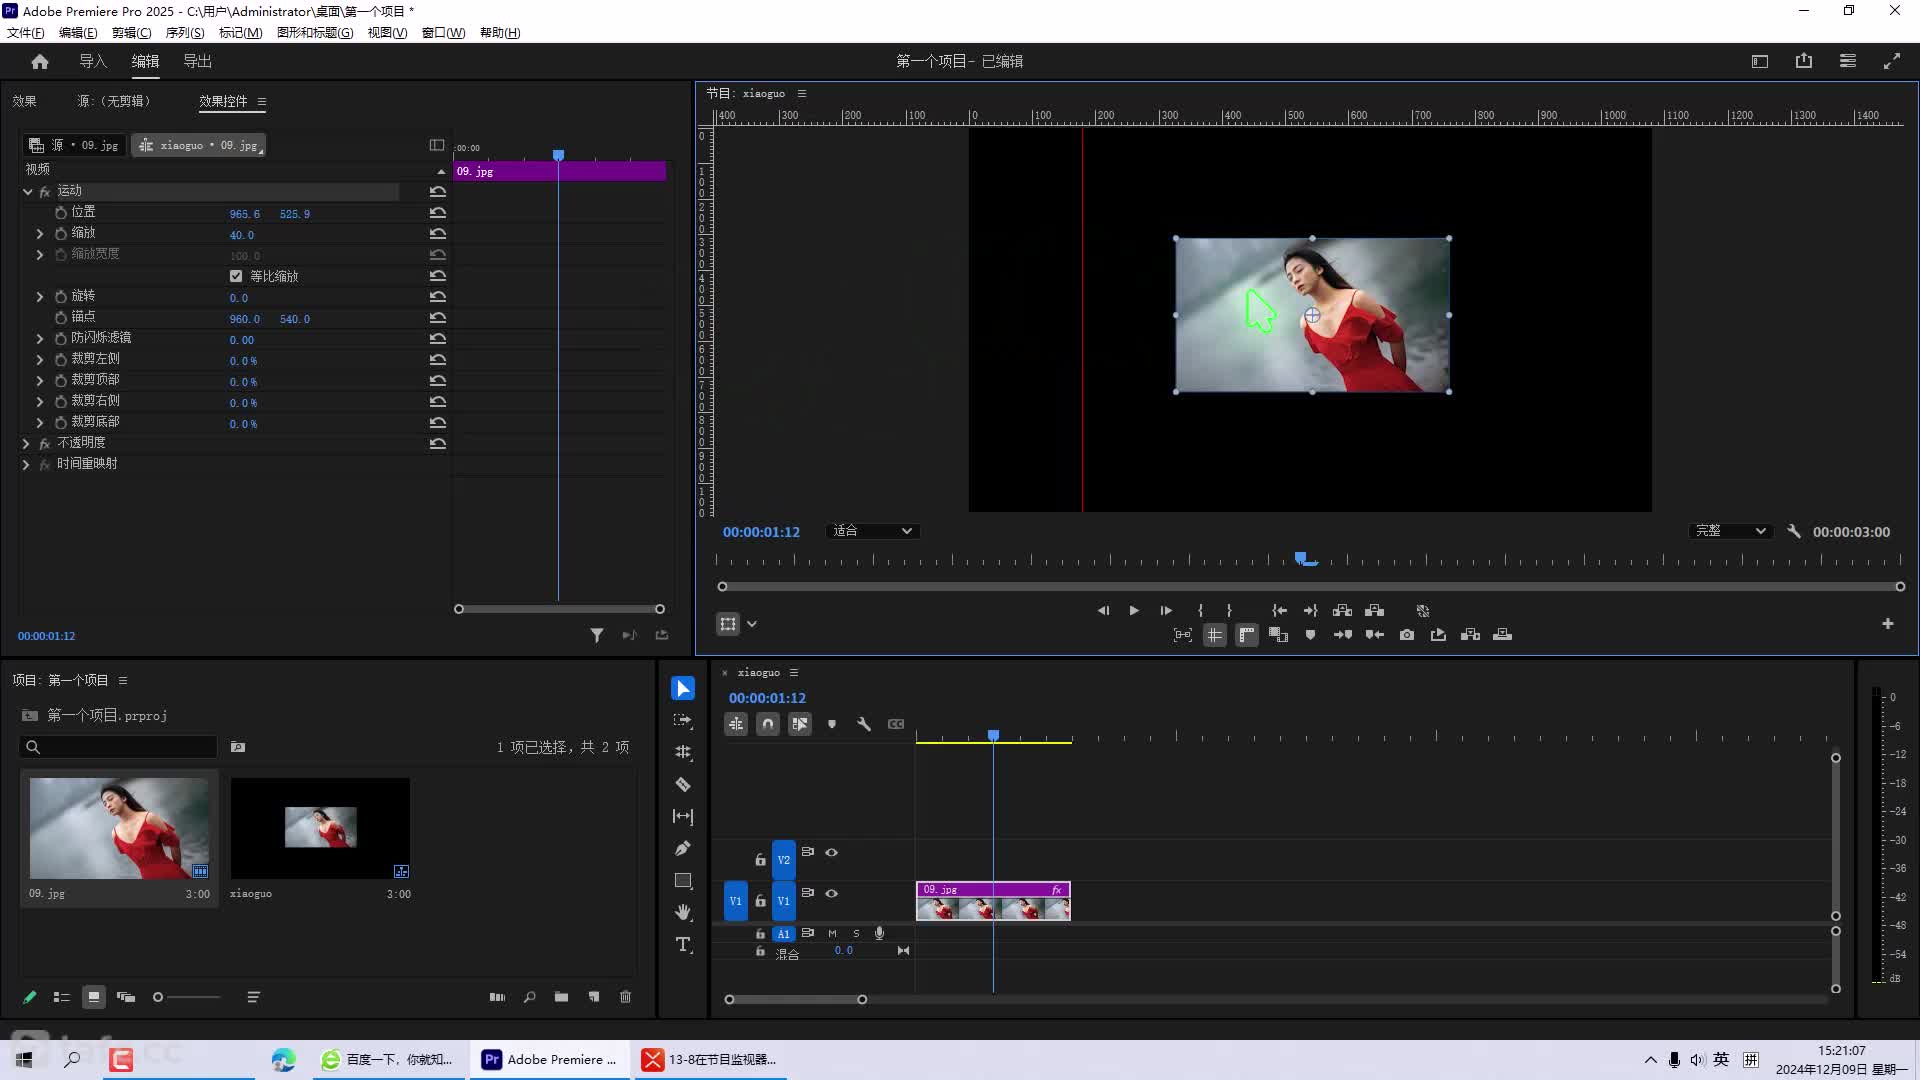Open the 效果控件 panel menu
This screenshot has width=1920, height=1080.
pyautogui.click(x=262, y=102)
